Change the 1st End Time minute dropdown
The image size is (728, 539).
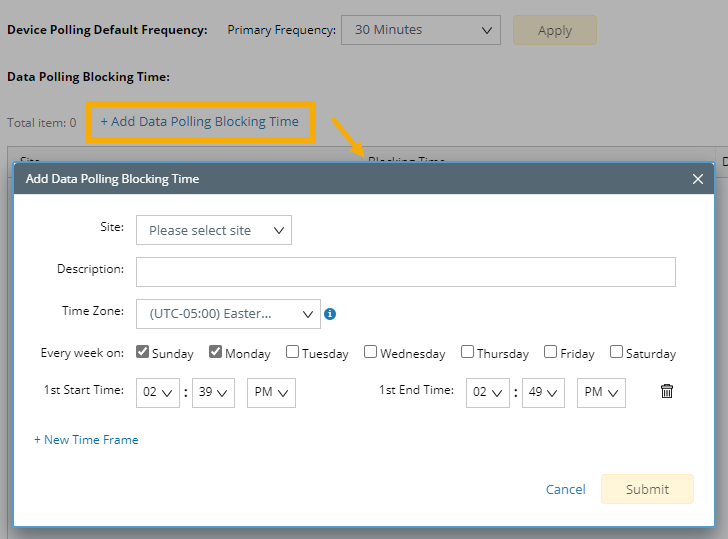542,393
